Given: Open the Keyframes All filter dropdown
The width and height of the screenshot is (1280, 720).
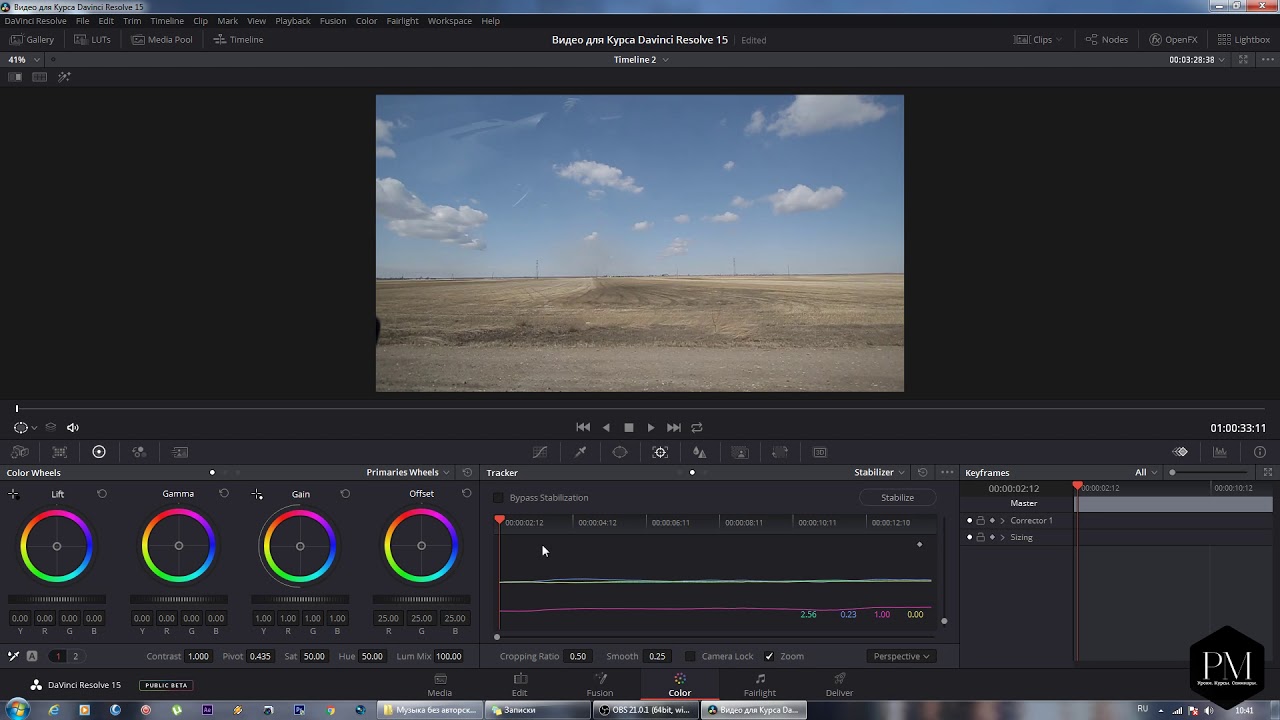Looking at the screenshot, I should (x=1146, y=472).
